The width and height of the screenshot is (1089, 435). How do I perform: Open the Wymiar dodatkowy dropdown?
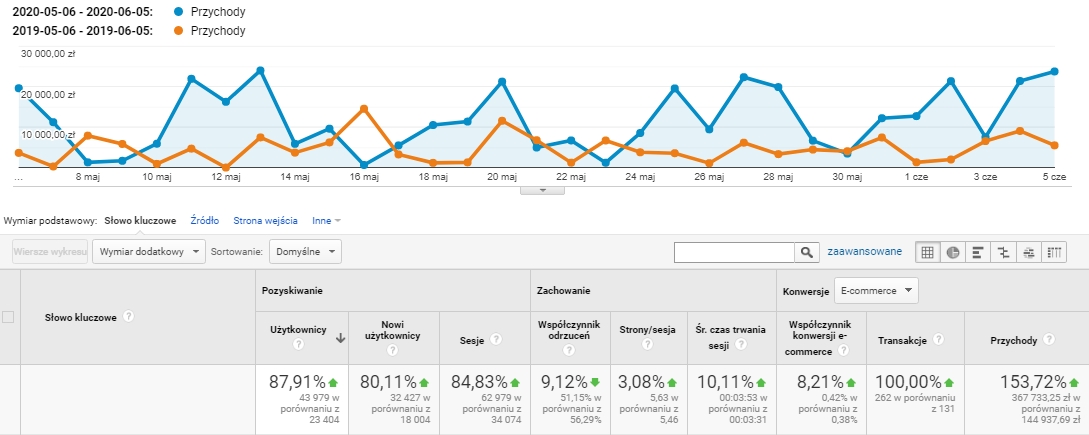pos(149,252)
